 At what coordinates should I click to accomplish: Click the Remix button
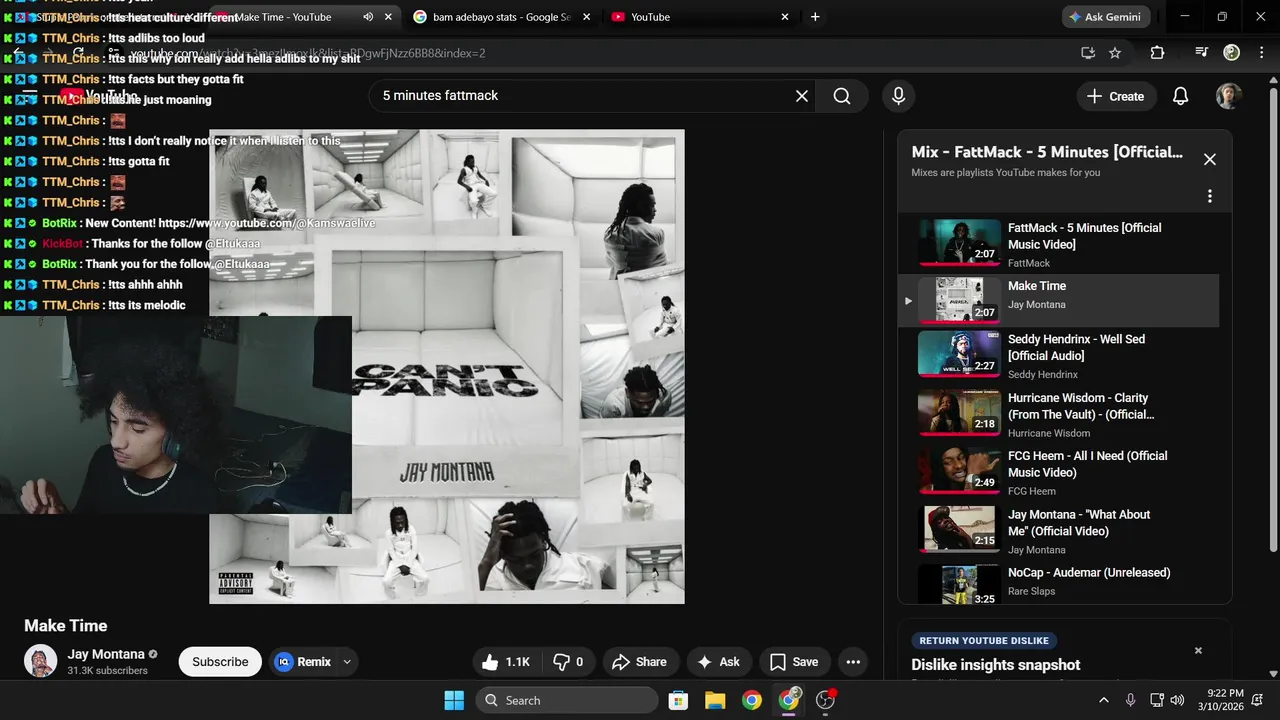(x=303, y=662)
